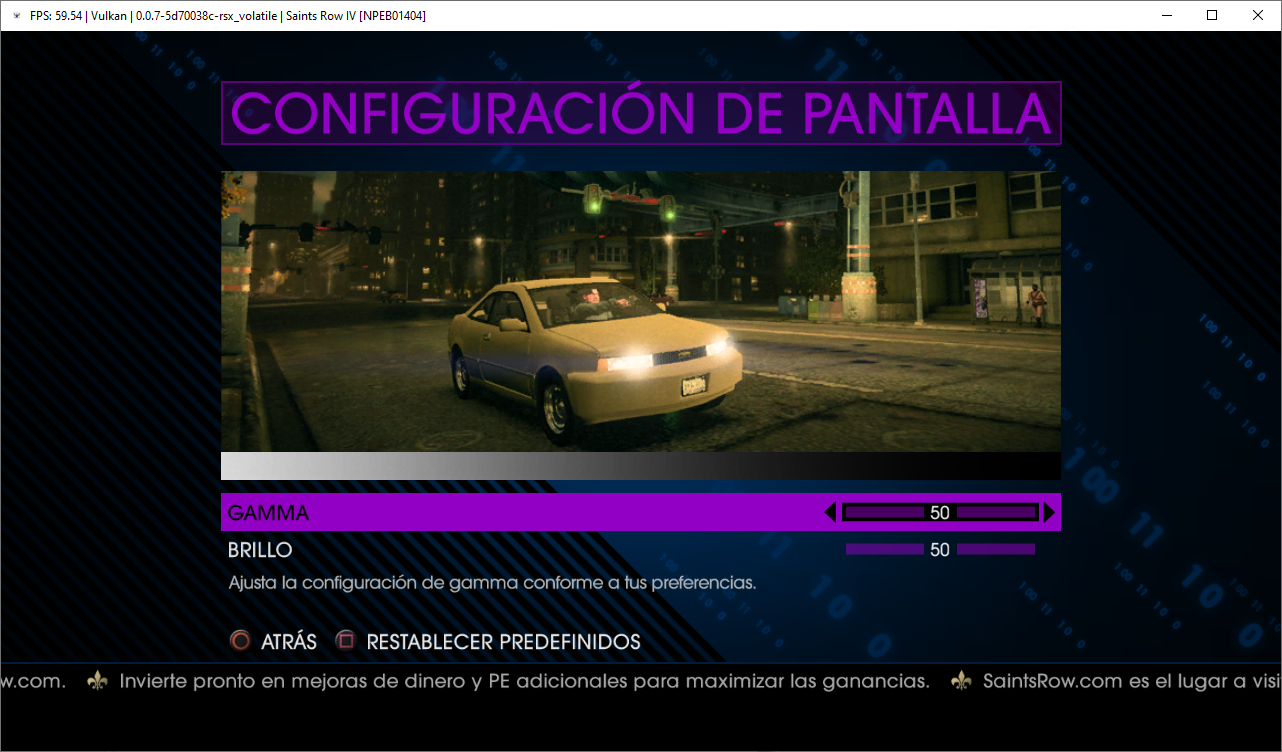This screenshot has width=1282, height=752.
Task: Click the square button icon for RESTABLECER PREDEFINIDOS
Action: 345,641
